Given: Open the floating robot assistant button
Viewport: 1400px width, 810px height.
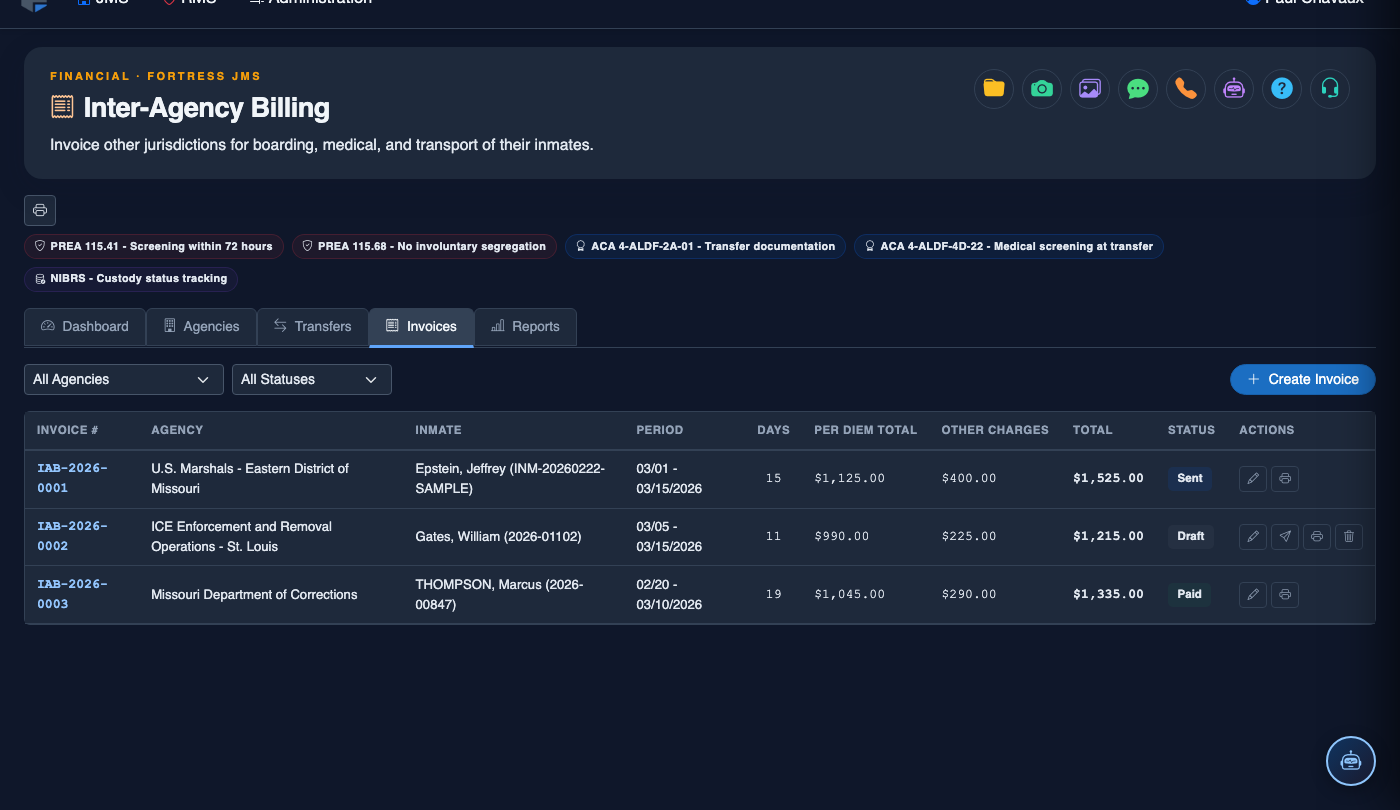Looking at the screenshot, I should [1351, 761].
